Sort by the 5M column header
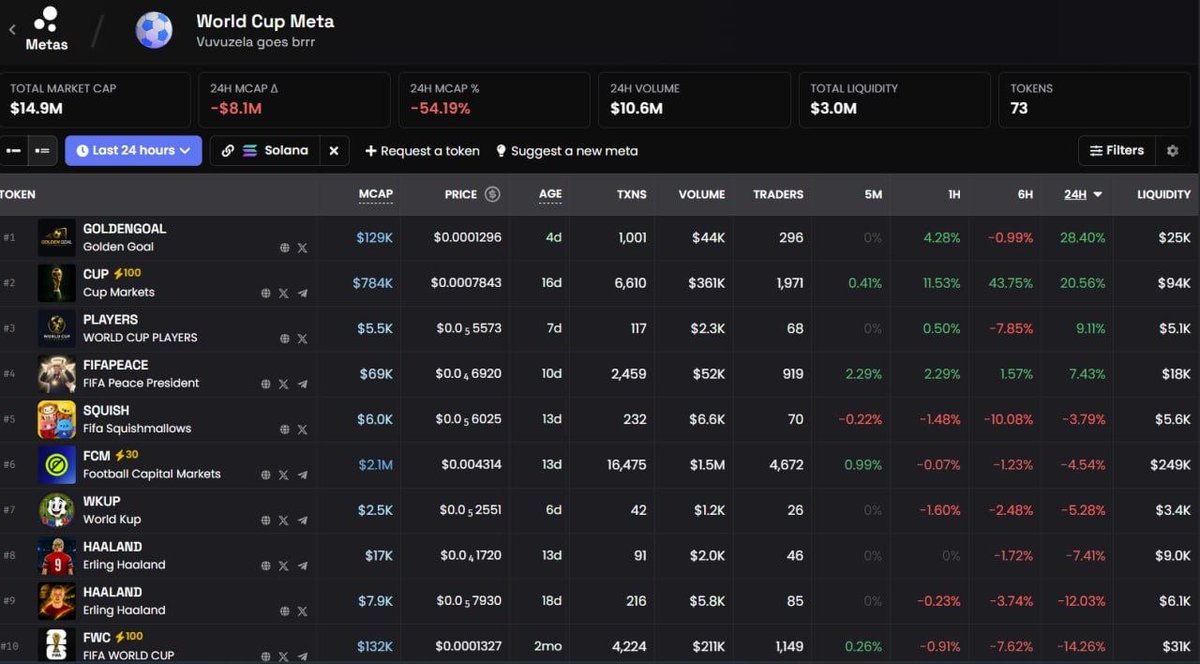Screen dimensions: 1200x664 pyautogui.click(x=873, y=194)
